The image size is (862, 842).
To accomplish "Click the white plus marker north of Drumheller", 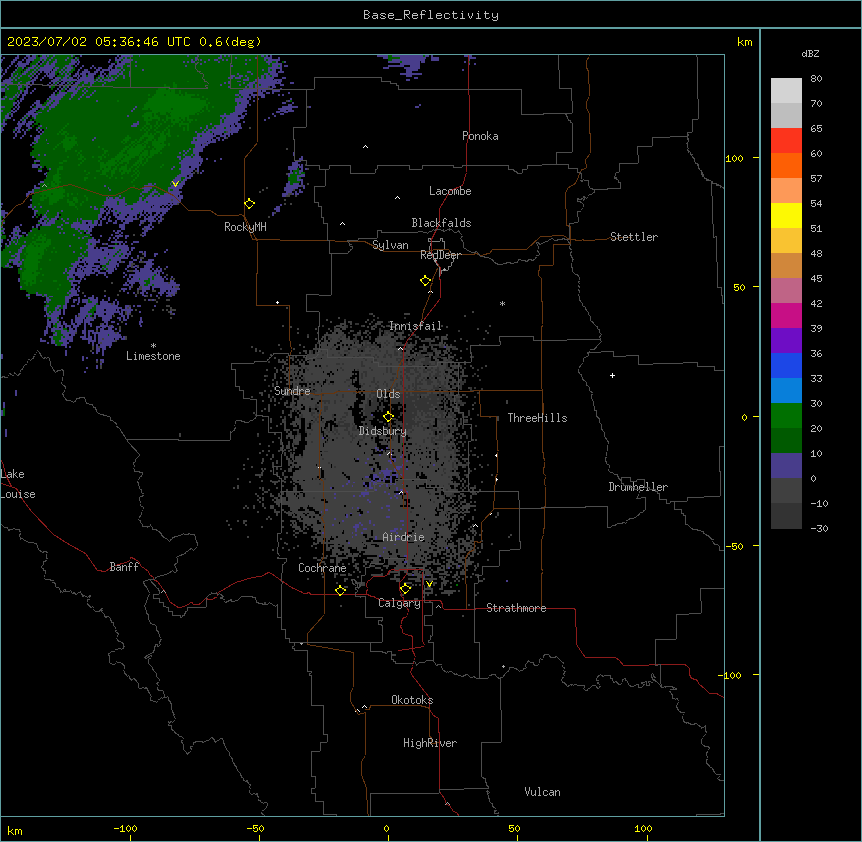I will (612, 375).
